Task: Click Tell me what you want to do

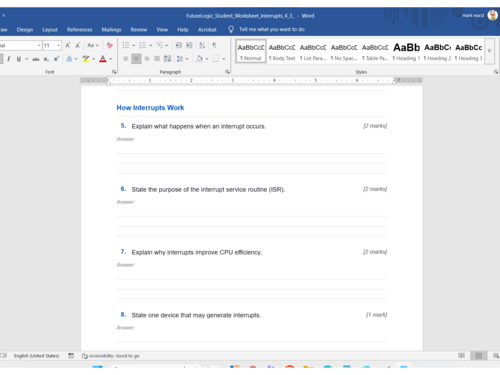Action: coord(272,29)
